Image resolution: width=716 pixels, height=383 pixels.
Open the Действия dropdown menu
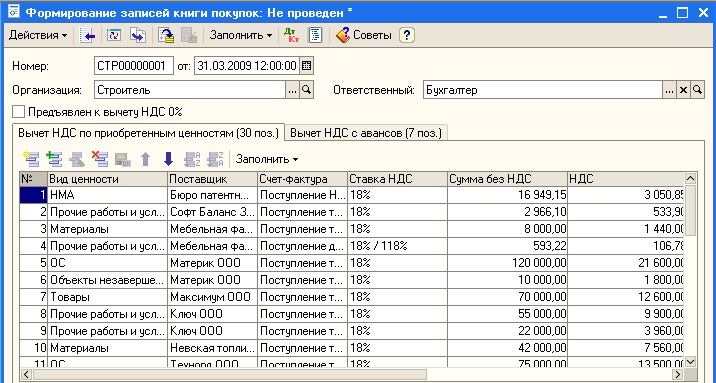point(38,35)
